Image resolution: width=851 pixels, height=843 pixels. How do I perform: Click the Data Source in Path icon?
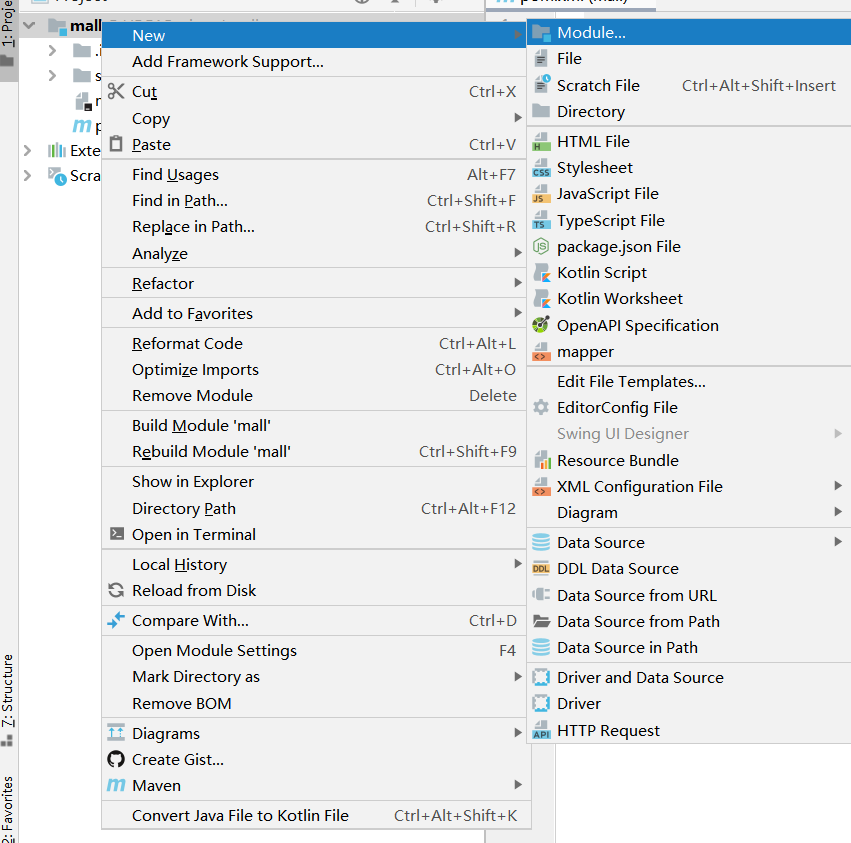541,647
